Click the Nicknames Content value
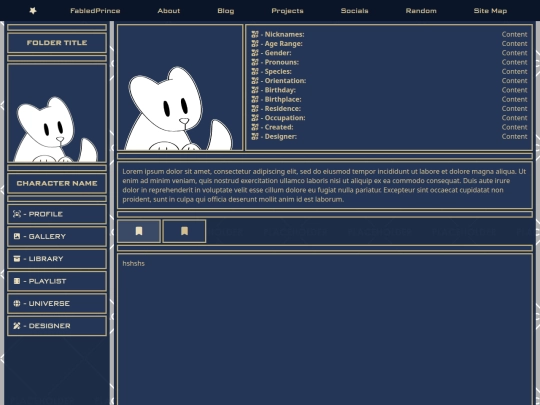 [x=514, y=34]
